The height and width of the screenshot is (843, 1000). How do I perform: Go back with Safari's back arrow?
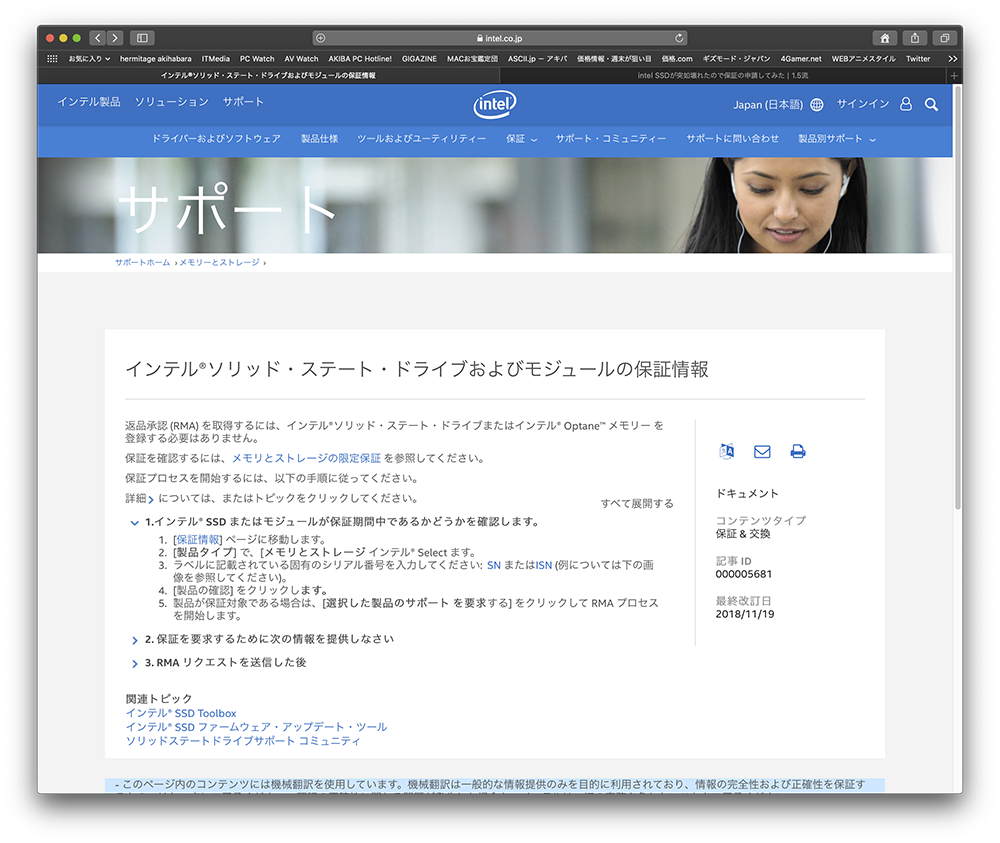[x=98, y=38]
